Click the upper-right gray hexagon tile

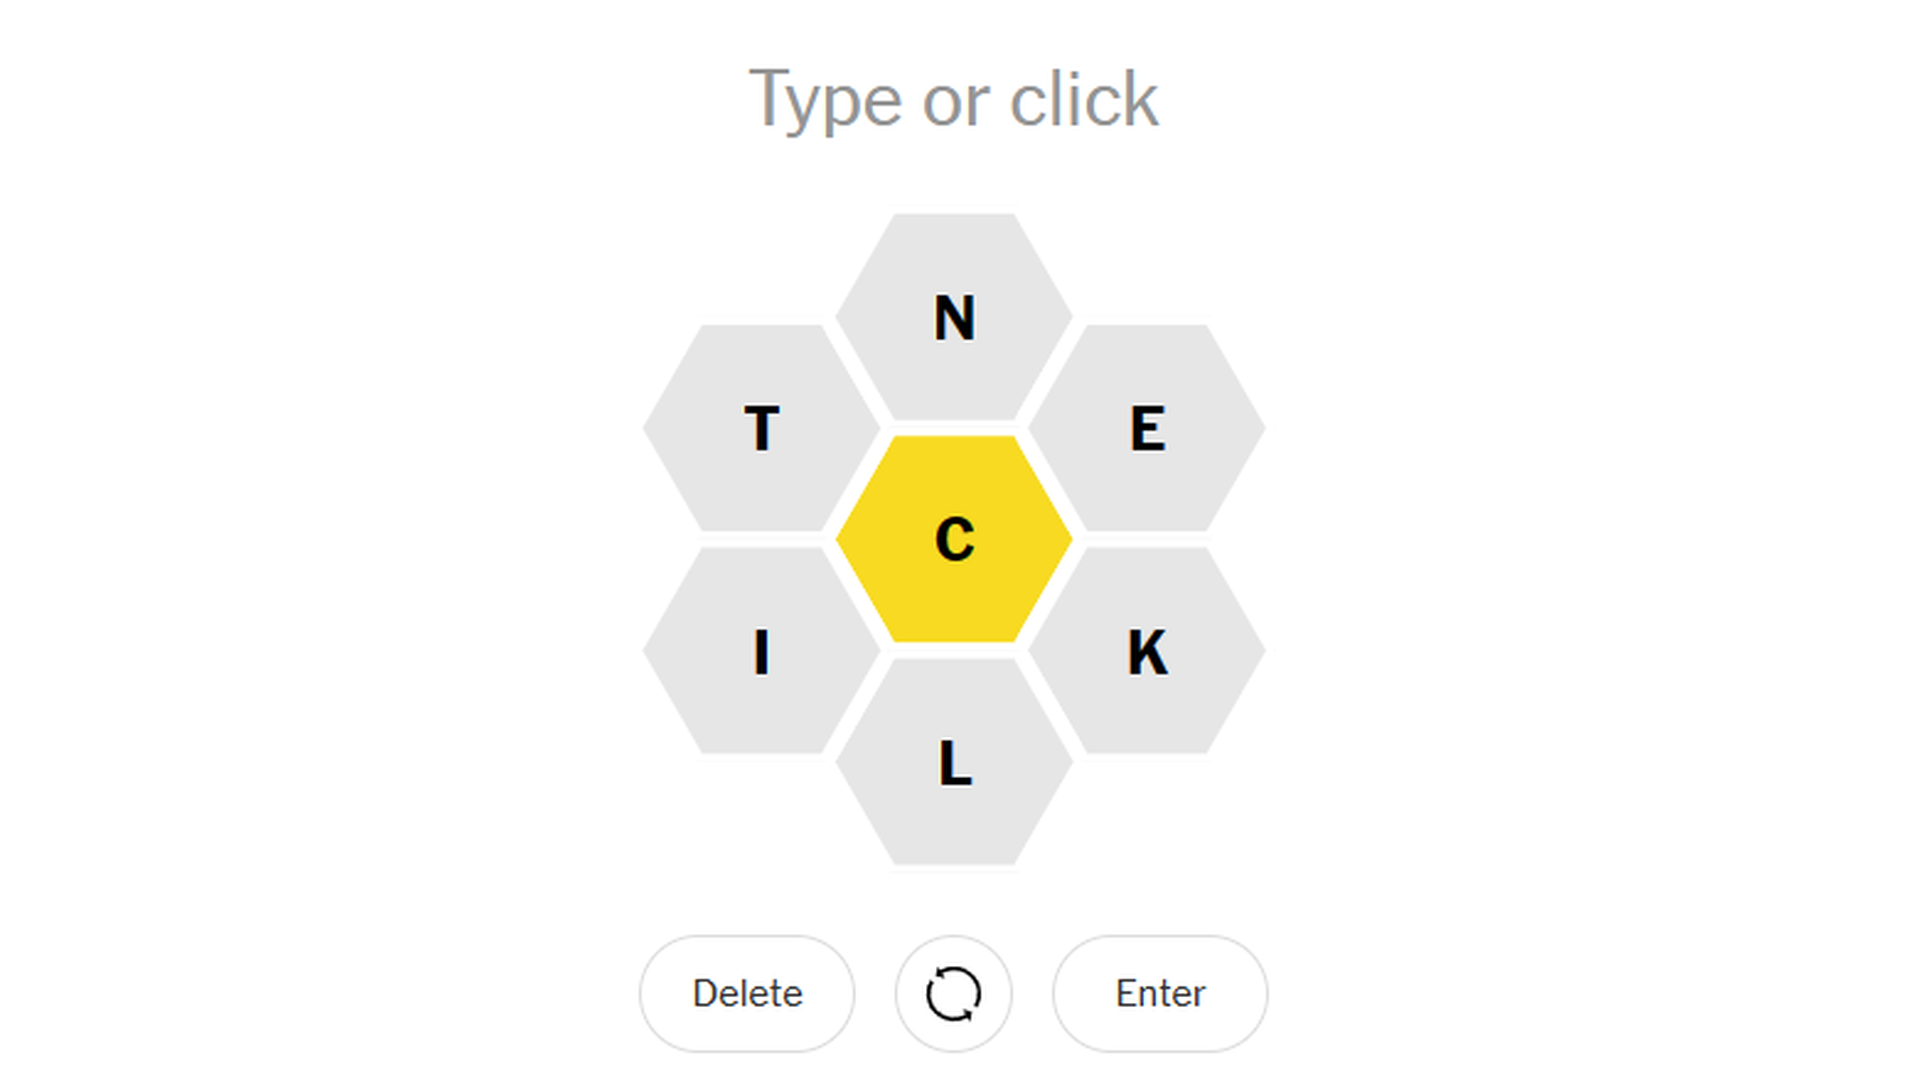click(x=1147, y=428)
